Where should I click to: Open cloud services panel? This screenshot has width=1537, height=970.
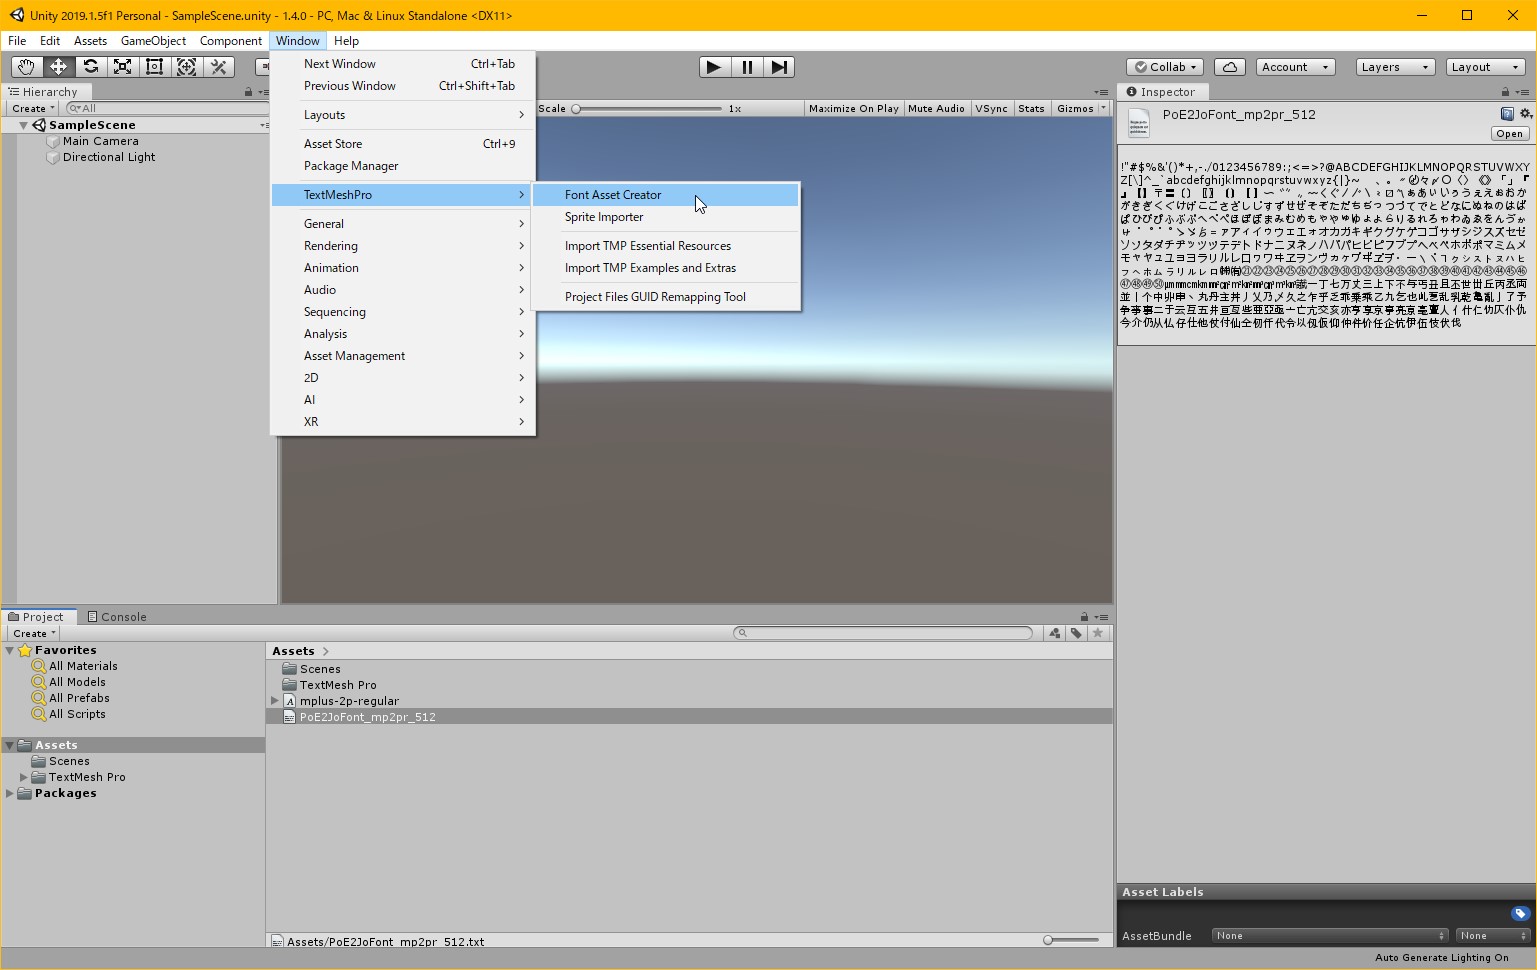1229,67
